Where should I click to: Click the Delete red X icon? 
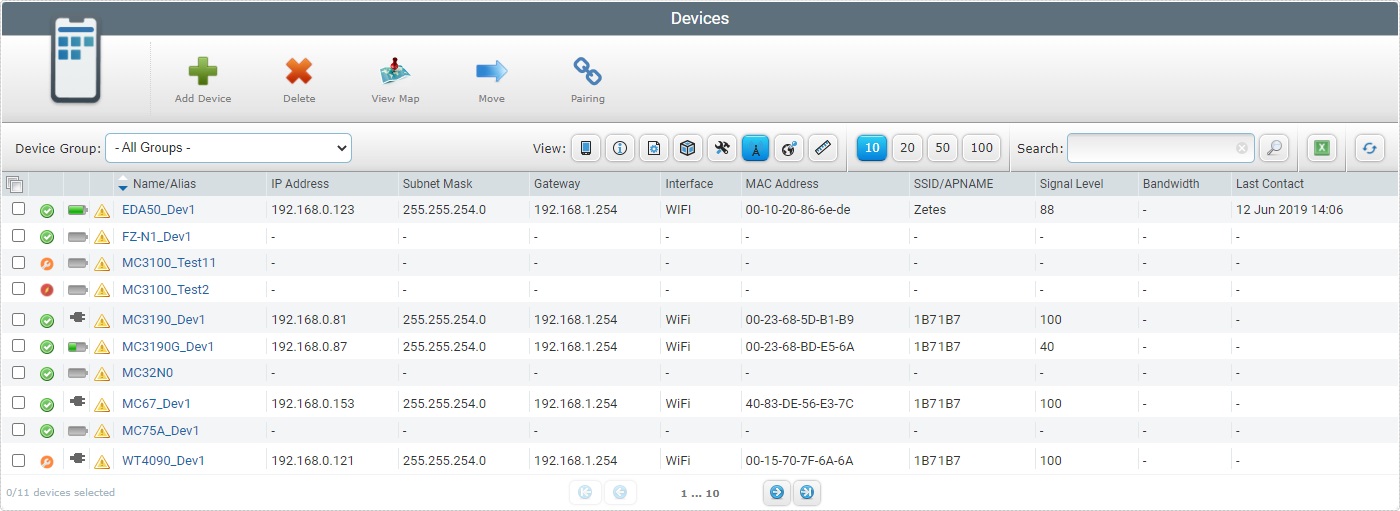point(299,71)
